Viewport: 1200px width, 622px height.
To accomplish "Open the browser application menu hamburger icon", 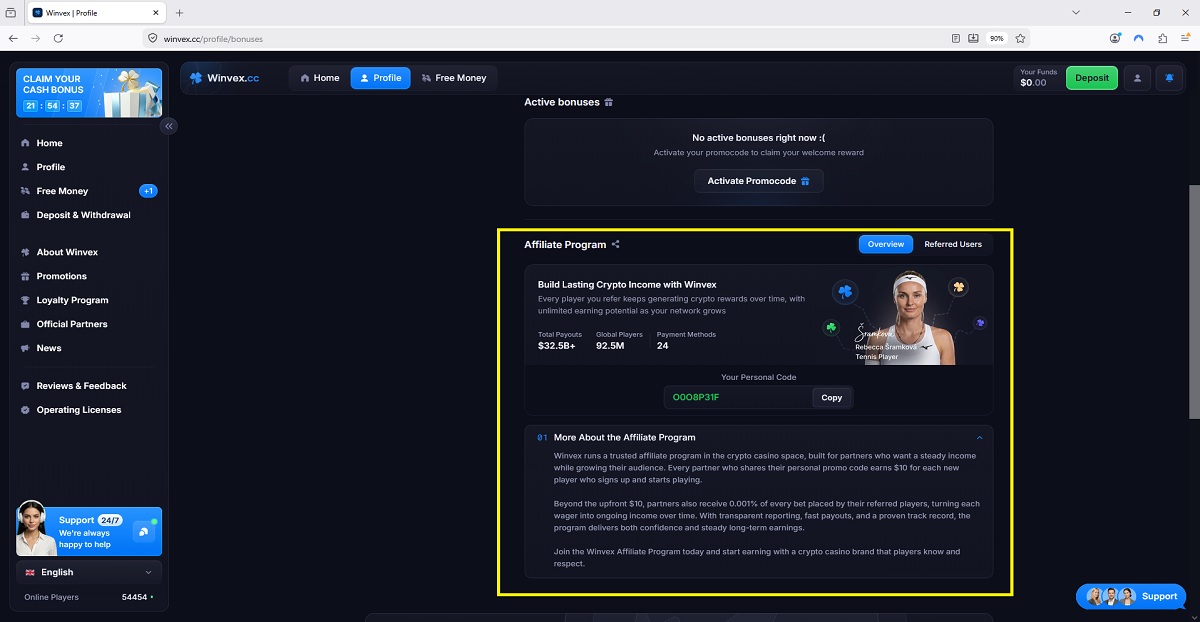I will tap(1185, 38).
